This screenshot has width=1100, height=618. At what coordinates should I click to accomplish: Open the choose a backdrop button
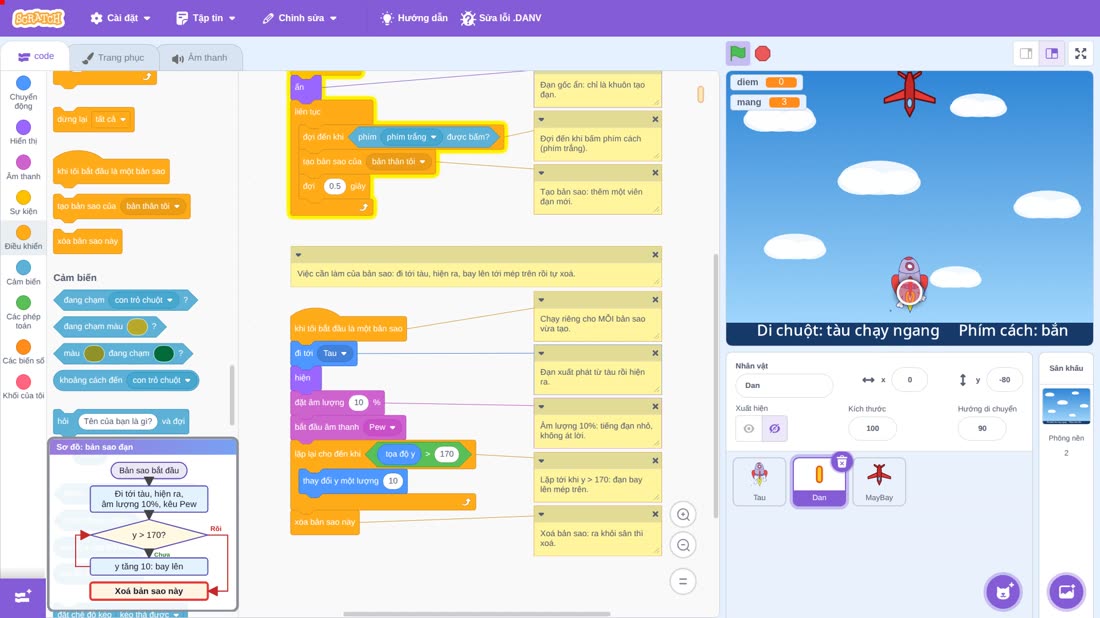point(1066,591)
